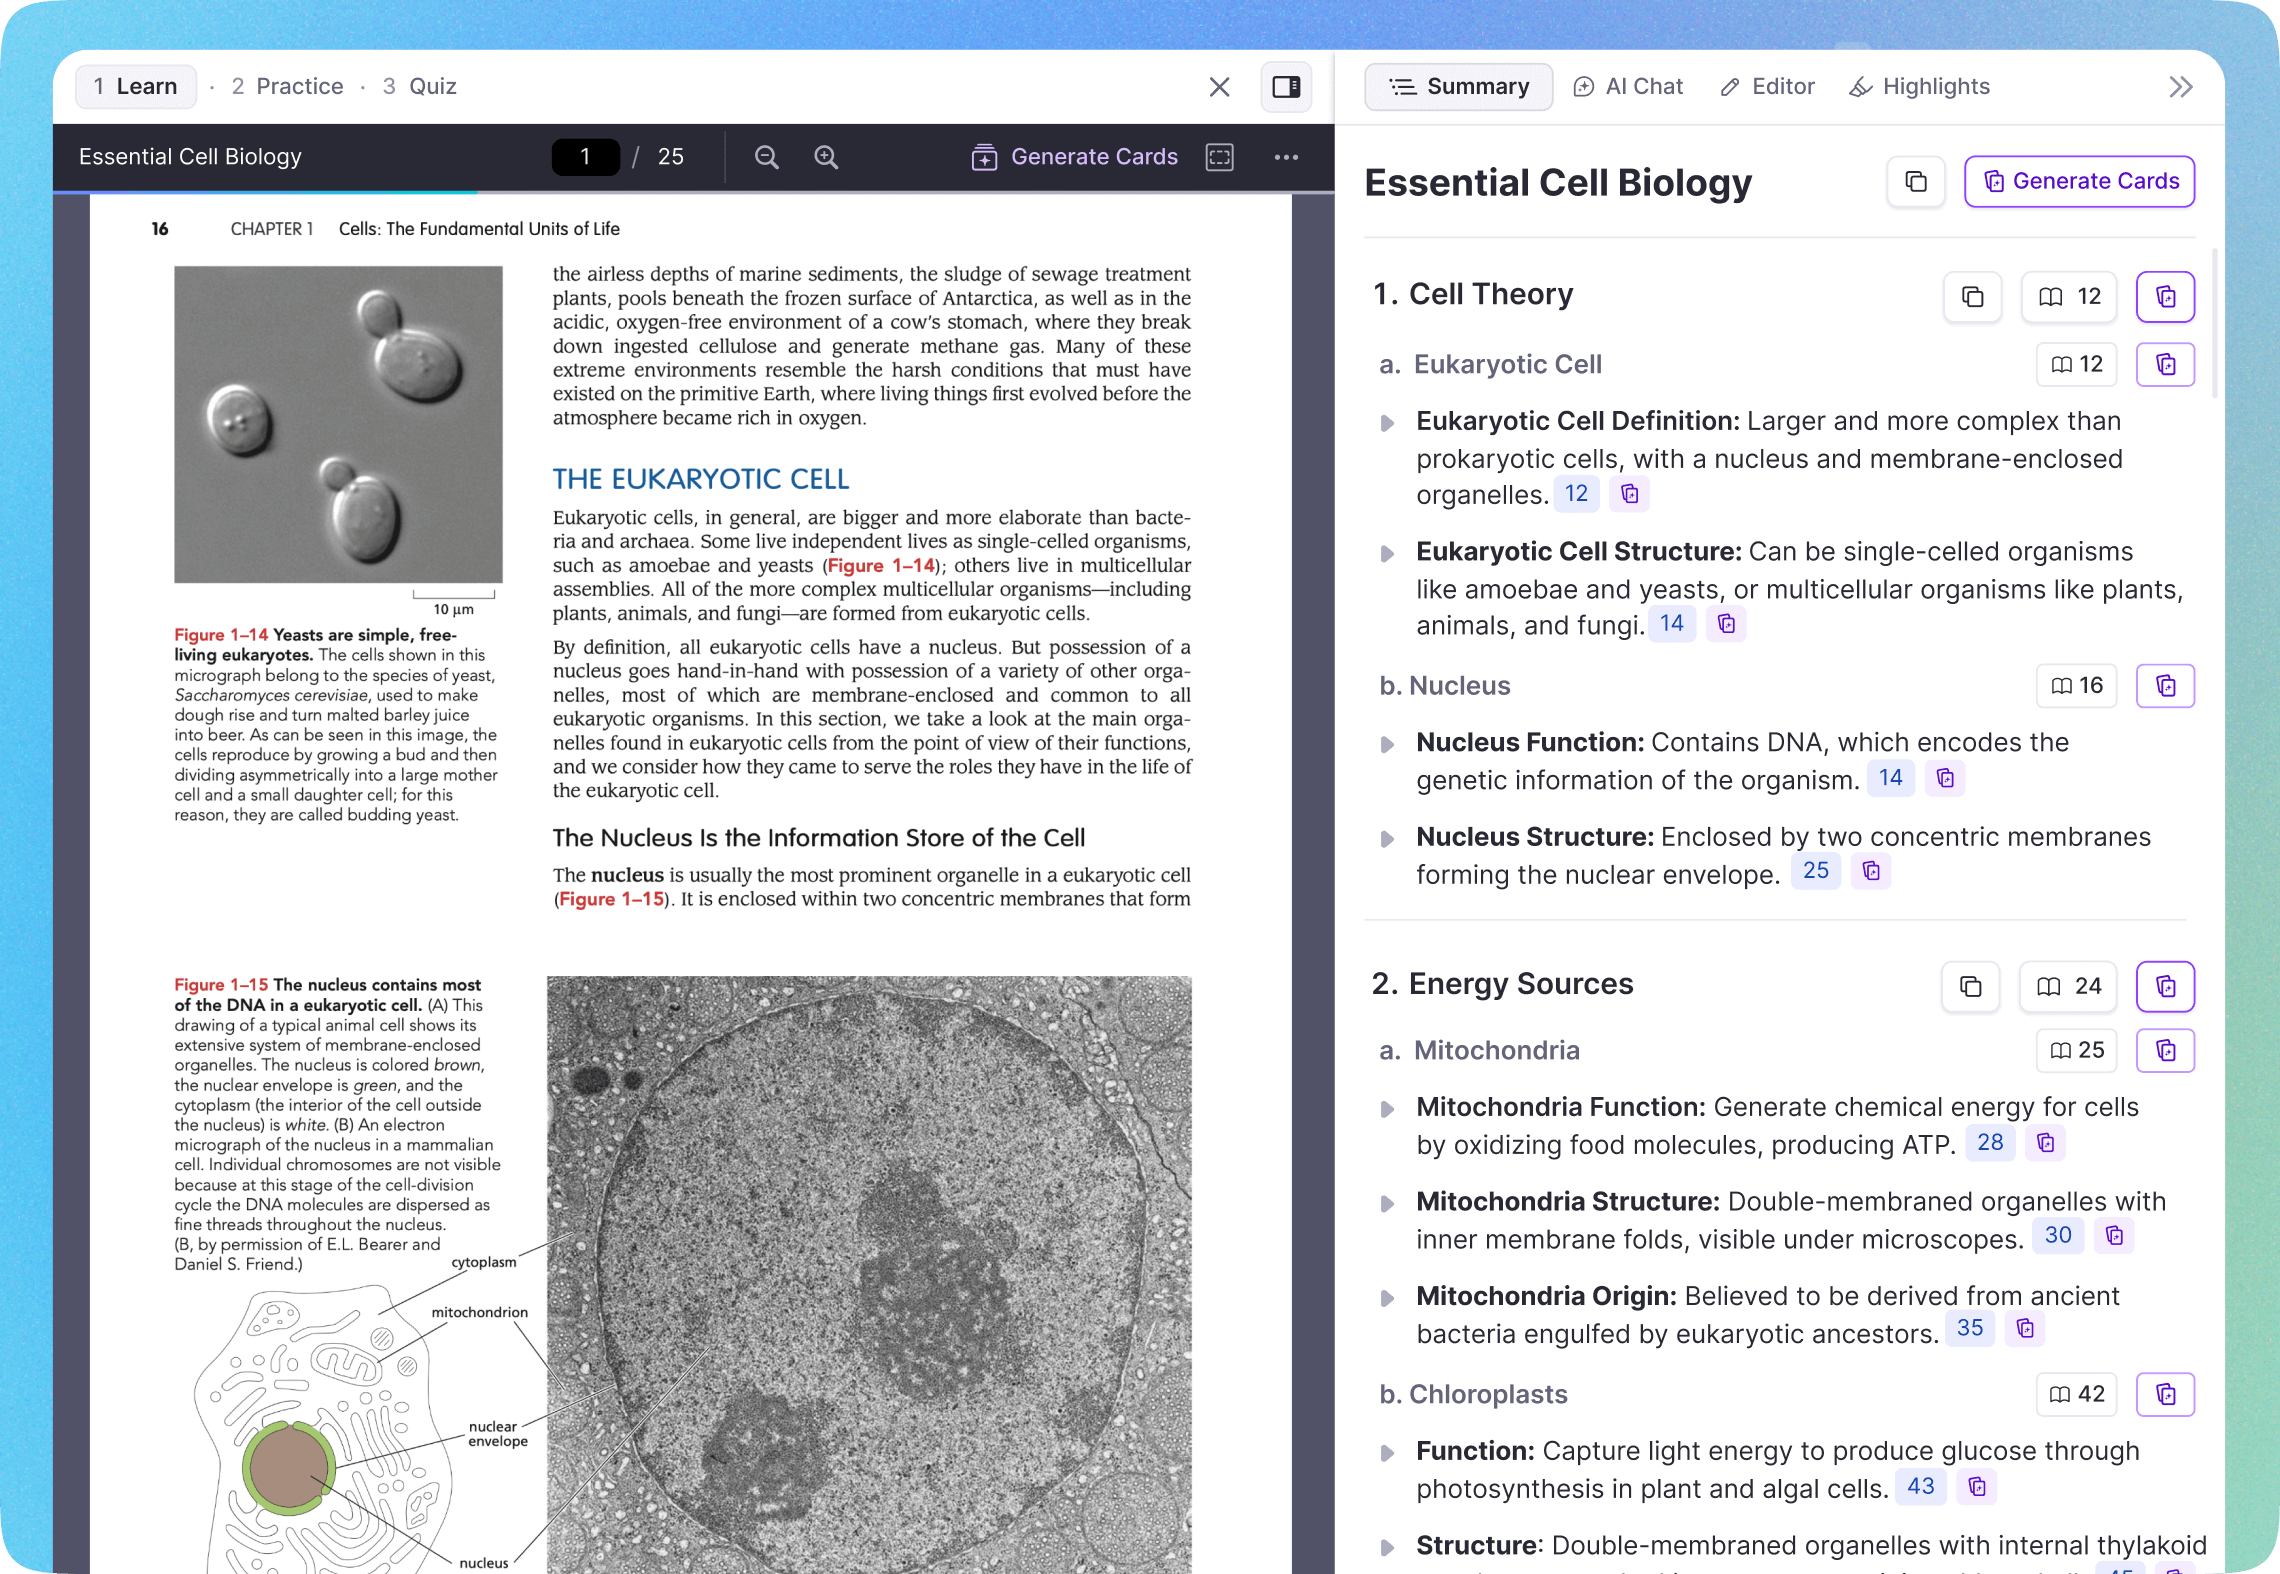Zoom out of the PDF page

point(766,157)
